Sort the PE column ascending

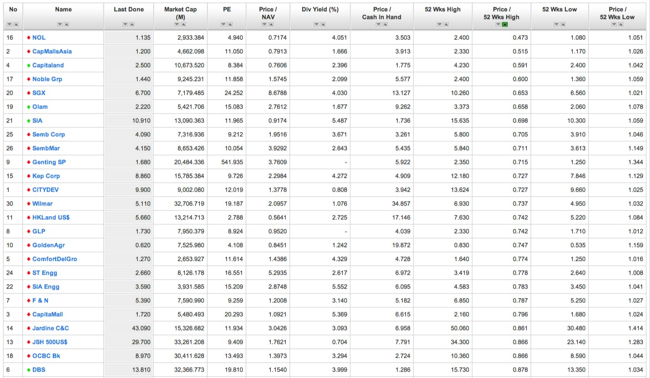point(230,25)
